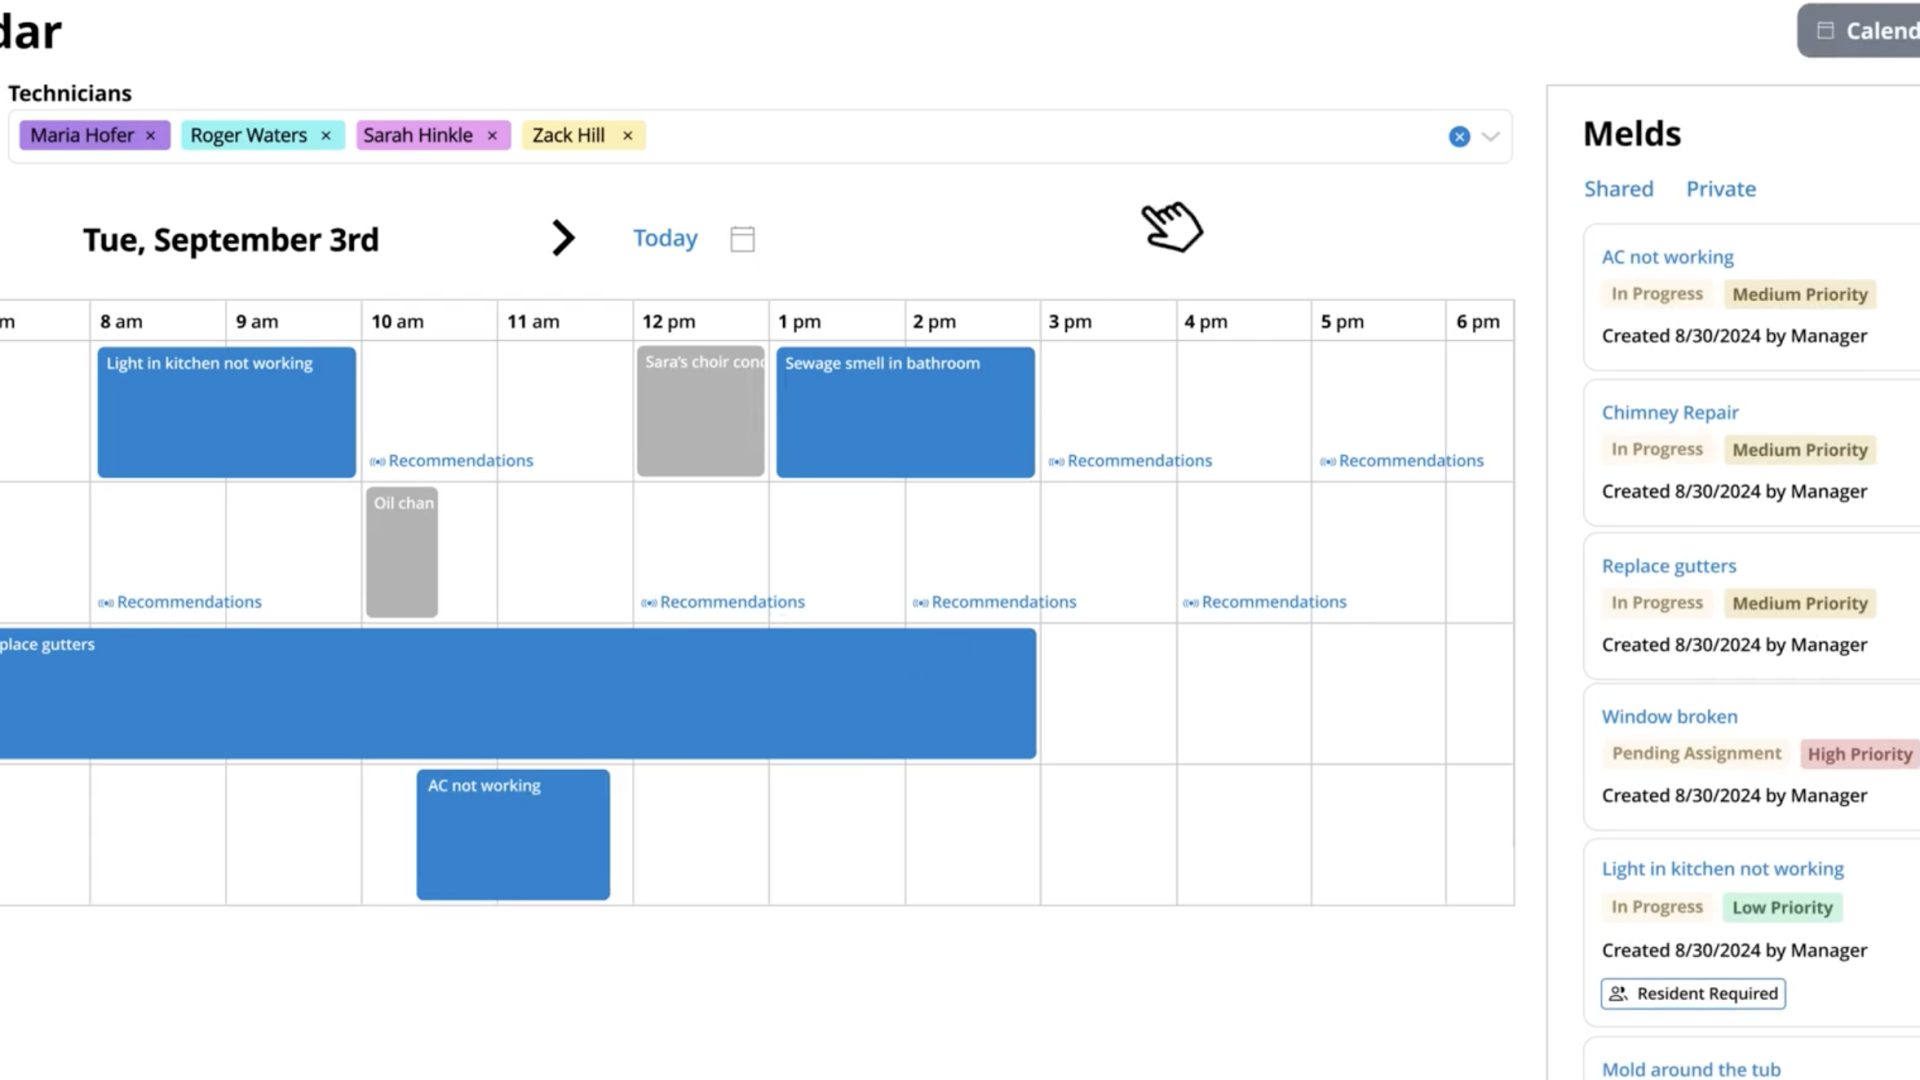Open the date picker calendar icon beside Today
The height and width of the screenshot is (1080, 1920).
pos(741,238)
